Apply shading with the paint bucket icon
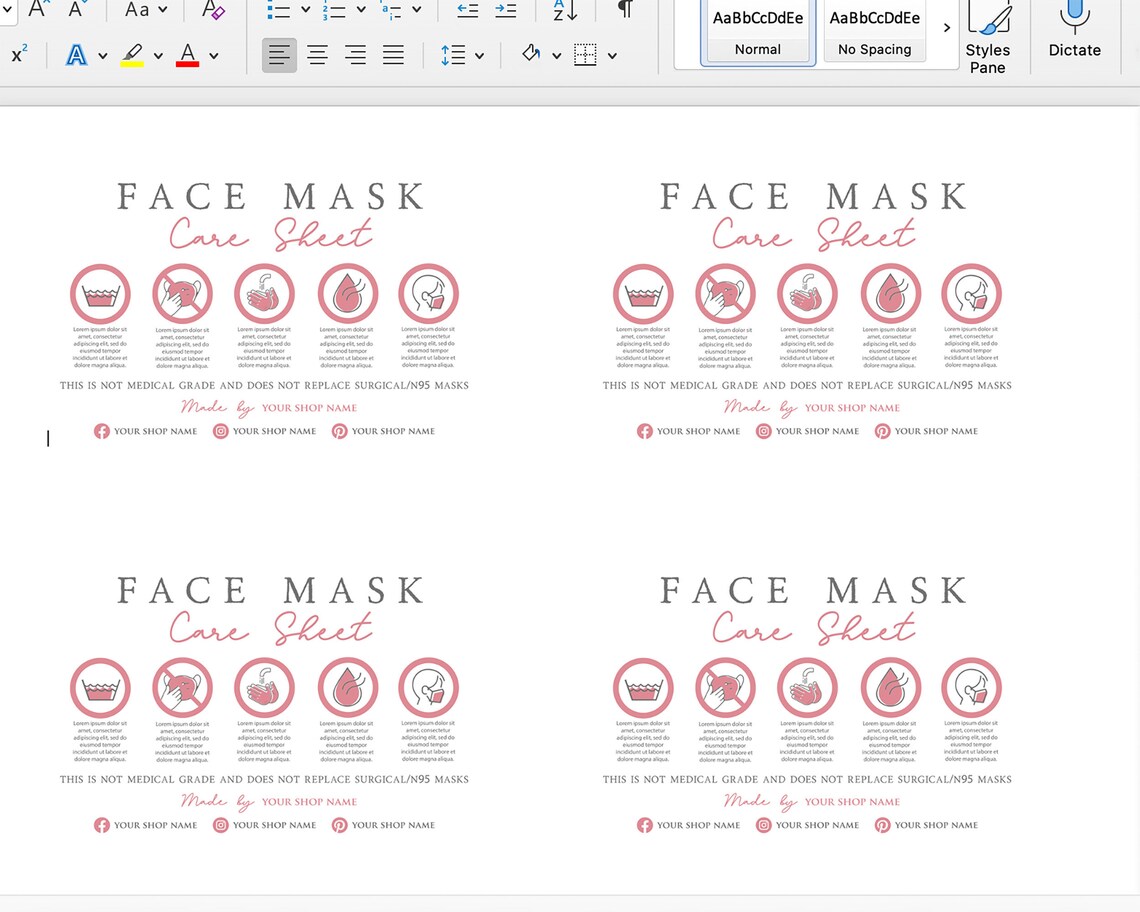The image size is (1140, 912). click(530, 54)
